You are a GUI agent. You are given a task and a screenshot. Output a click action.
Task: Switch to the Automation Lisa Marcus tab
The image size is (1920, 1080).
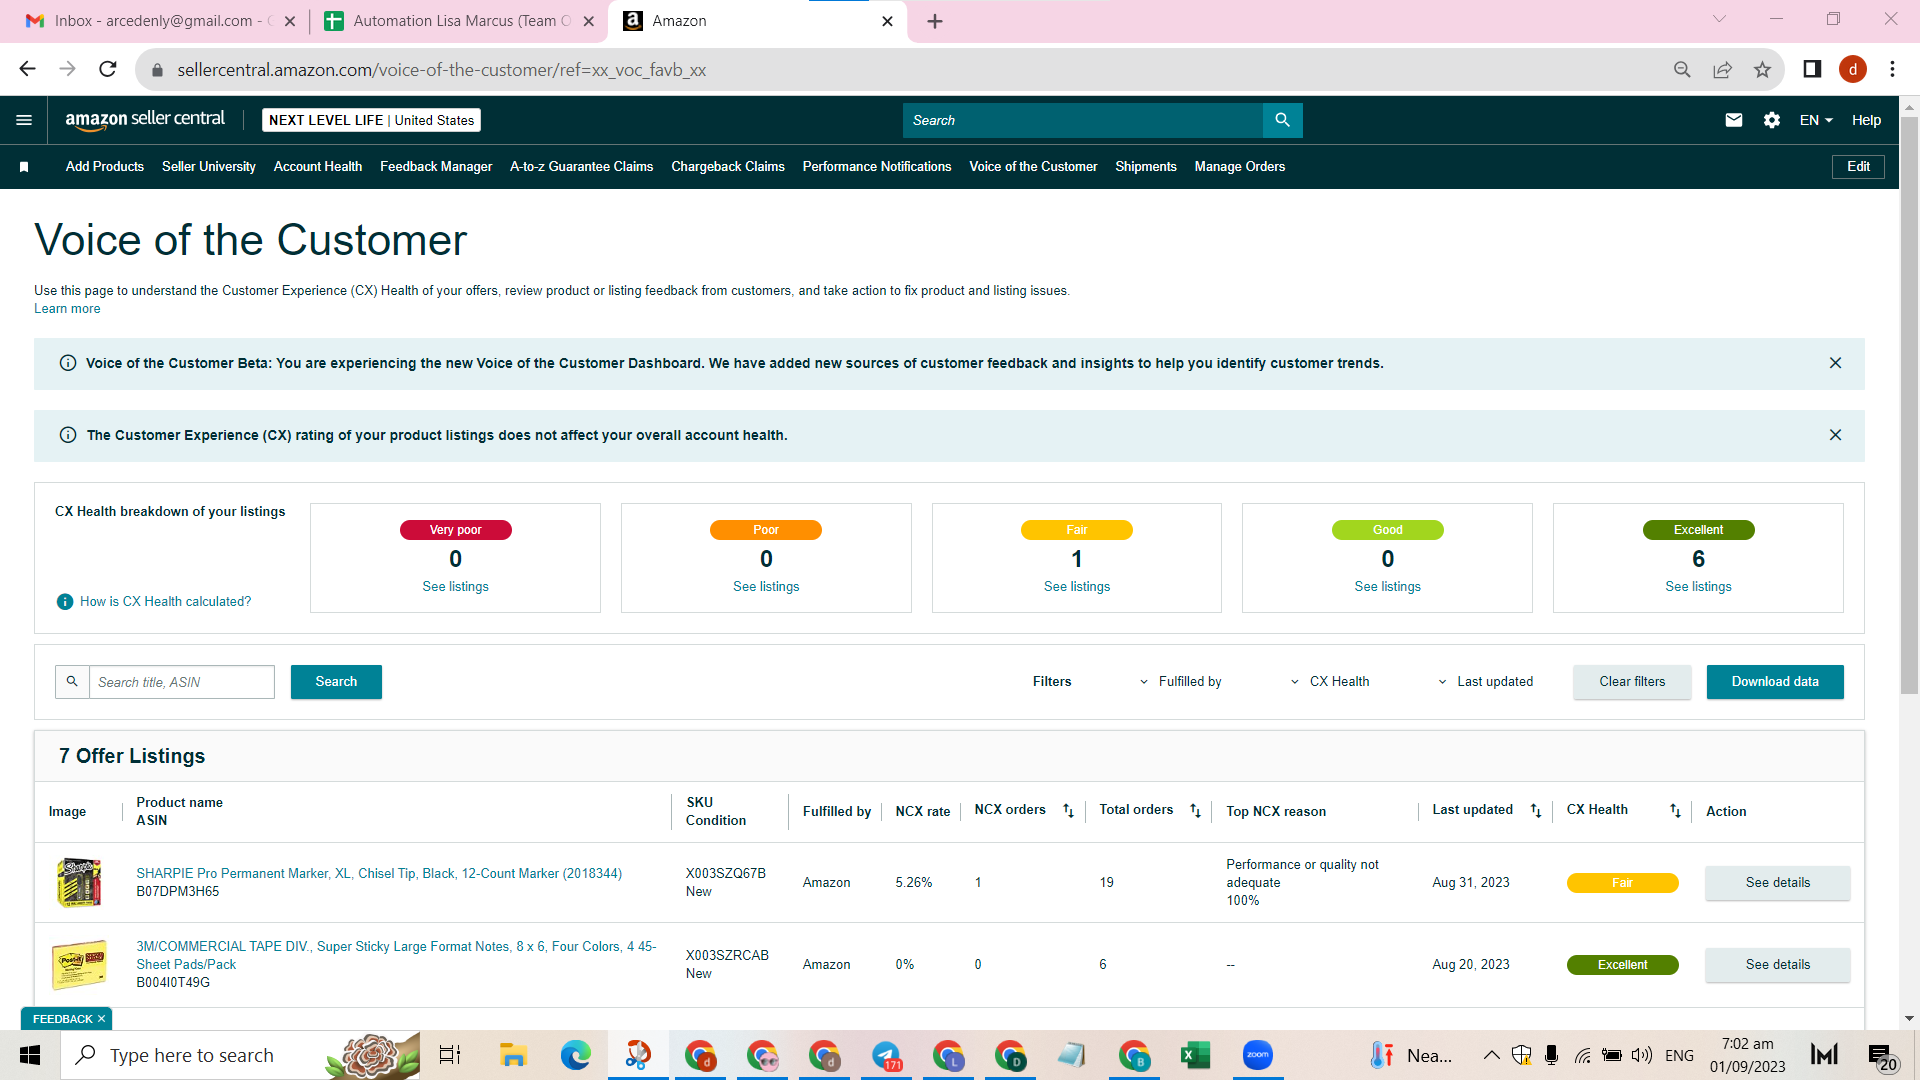point(458,21)
